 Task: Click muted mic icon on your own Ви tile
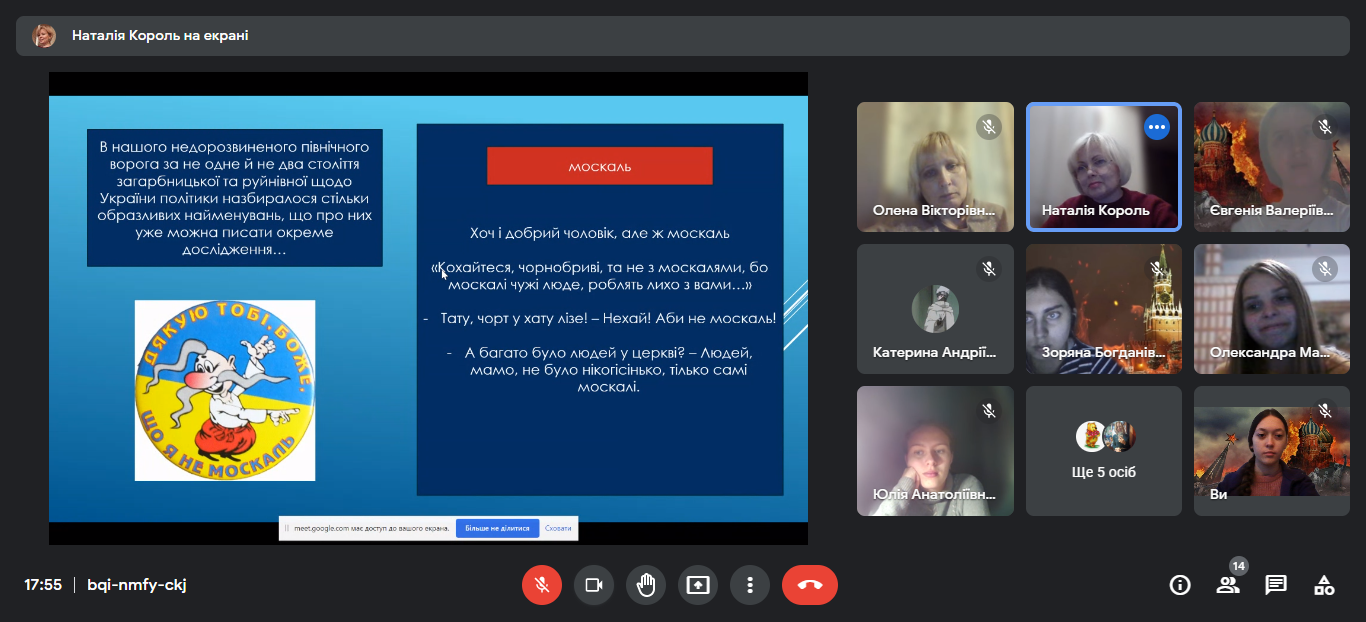(x=1325, y=411)
